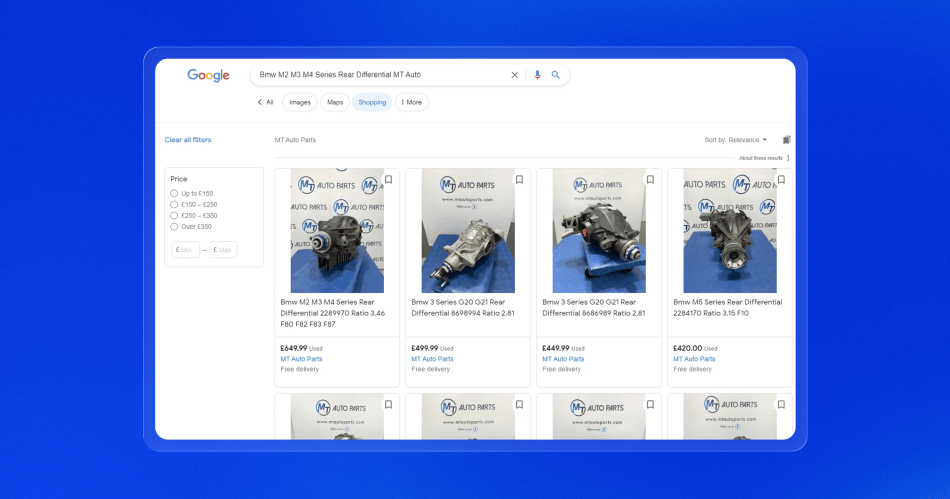Screen dimensions: 950x499
Task: Open MT Auto Parts seller link for £649.99 item
Action: (301, 359)
